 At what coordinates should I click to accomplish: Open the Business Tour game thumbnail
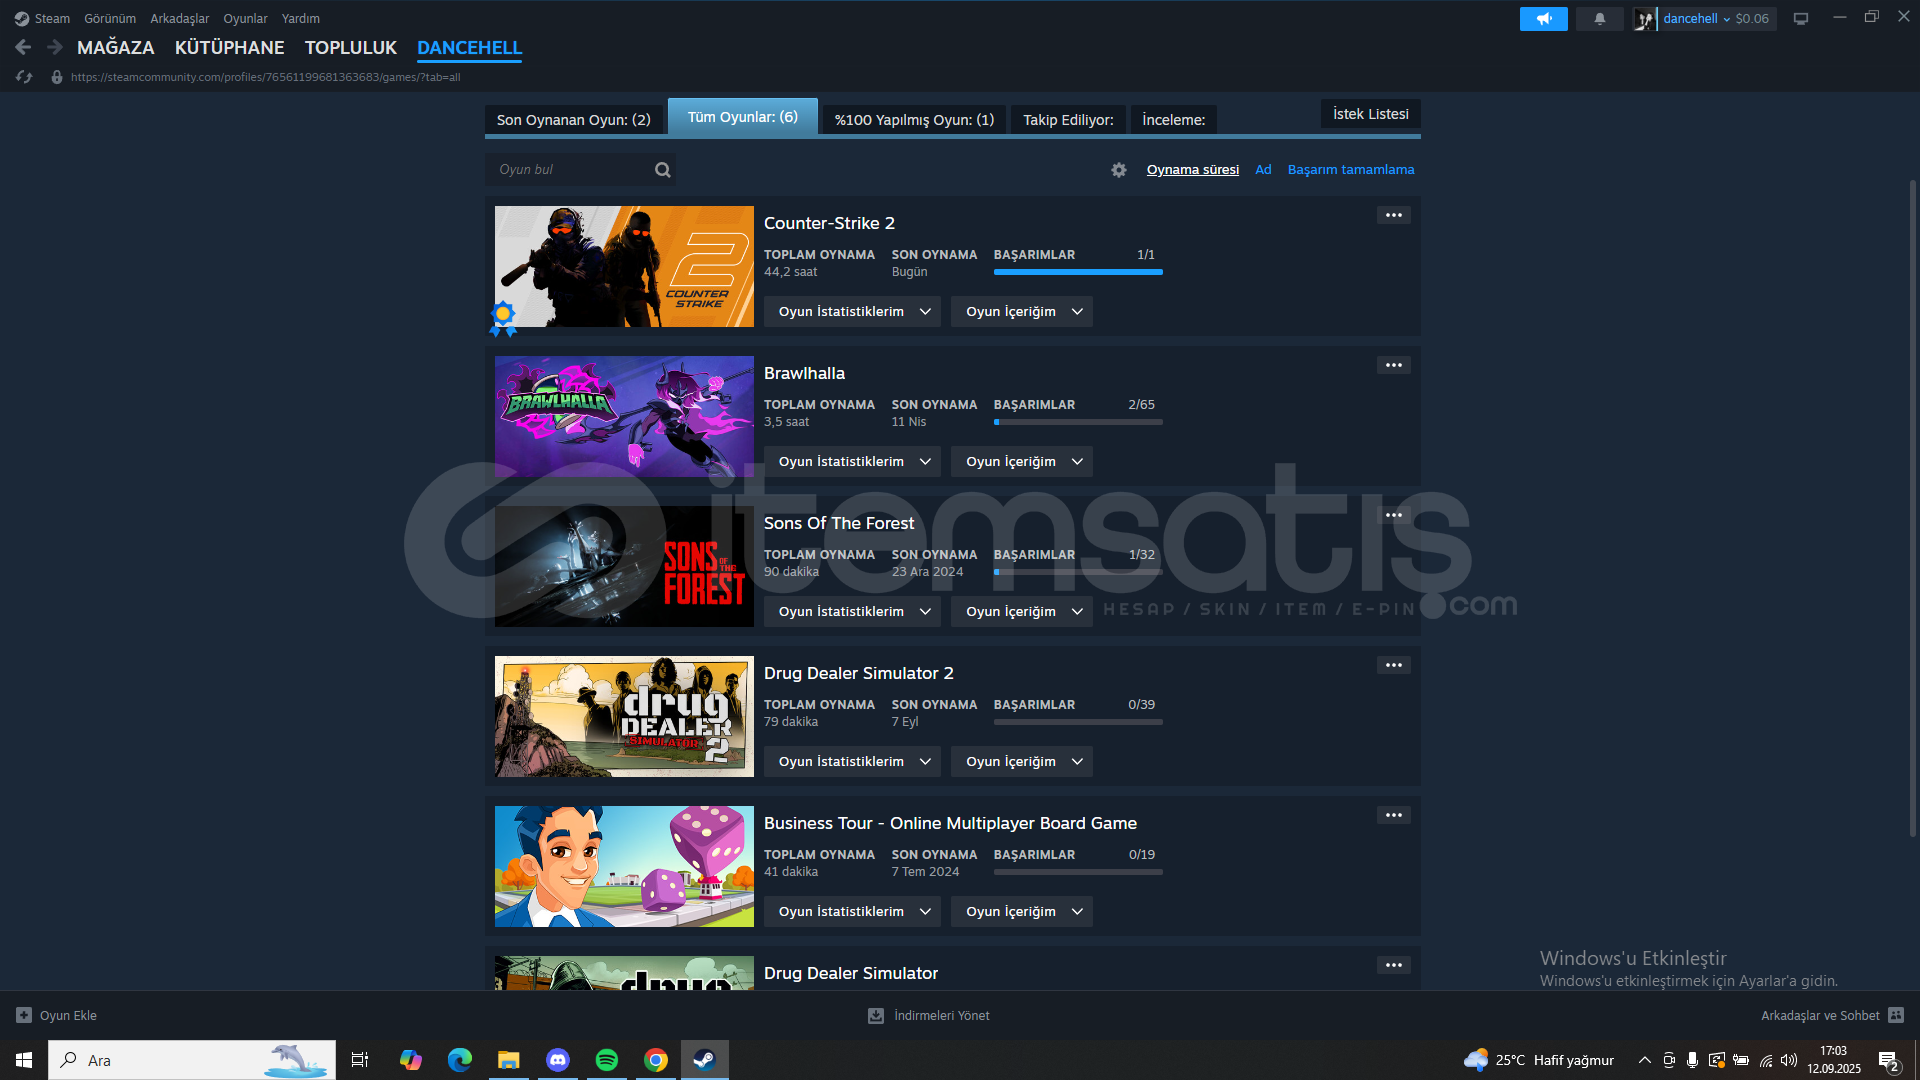pos(624,867)
